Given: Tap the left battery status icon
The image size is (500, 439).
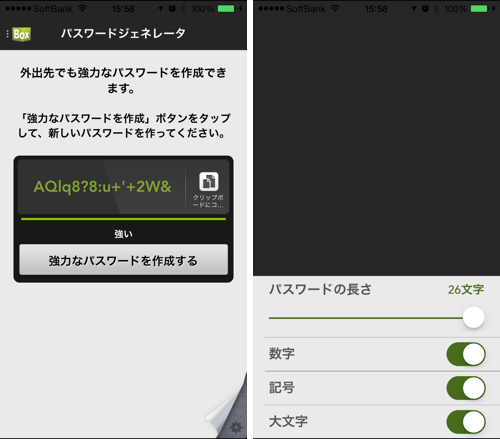Looking at the screenshot, I should [226, 9].
